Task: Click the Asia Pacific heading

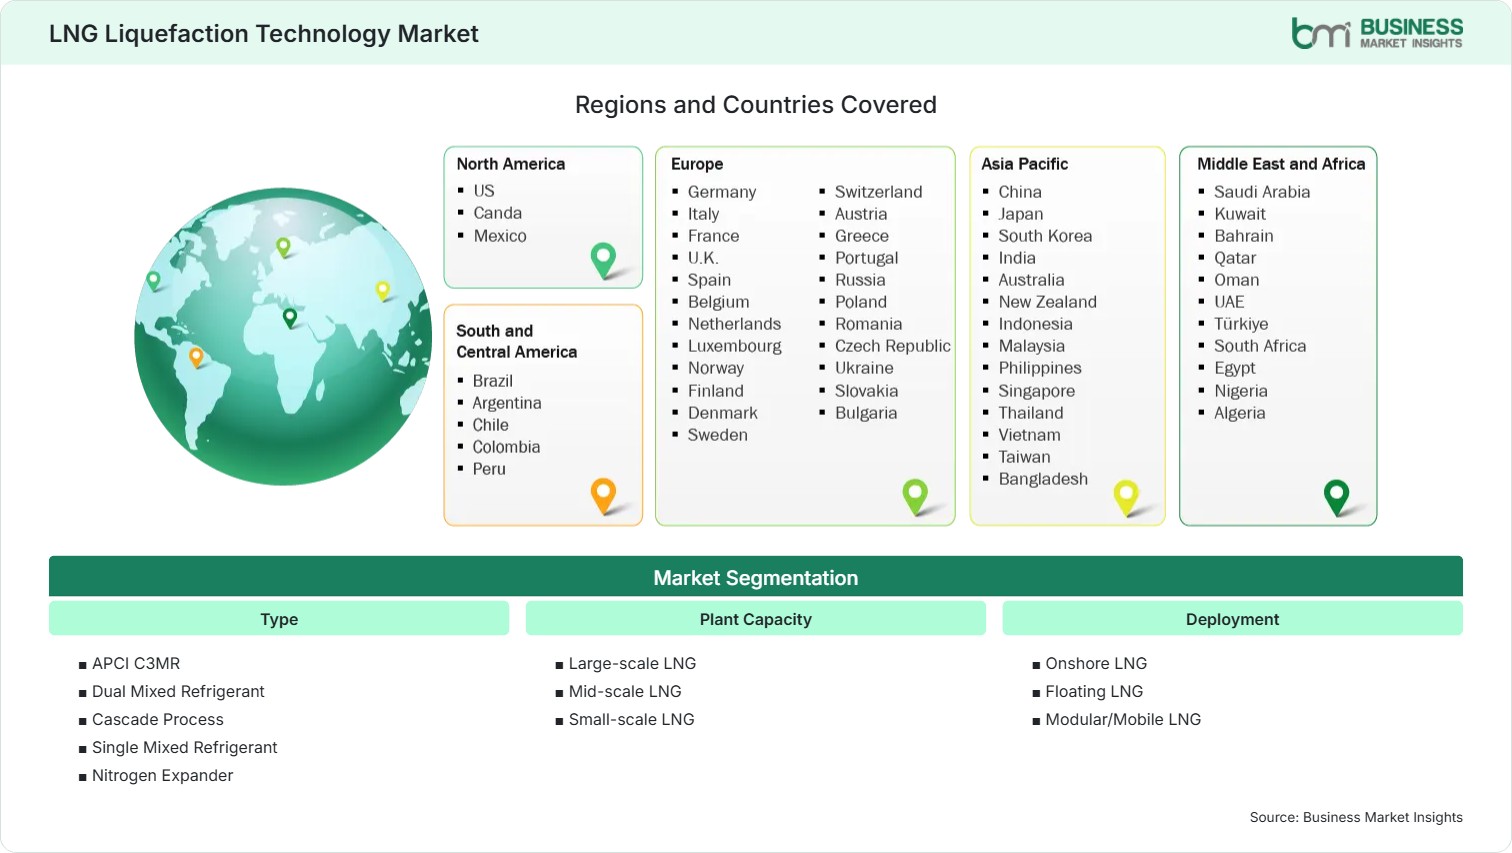Action: [x=1024, y=164]
